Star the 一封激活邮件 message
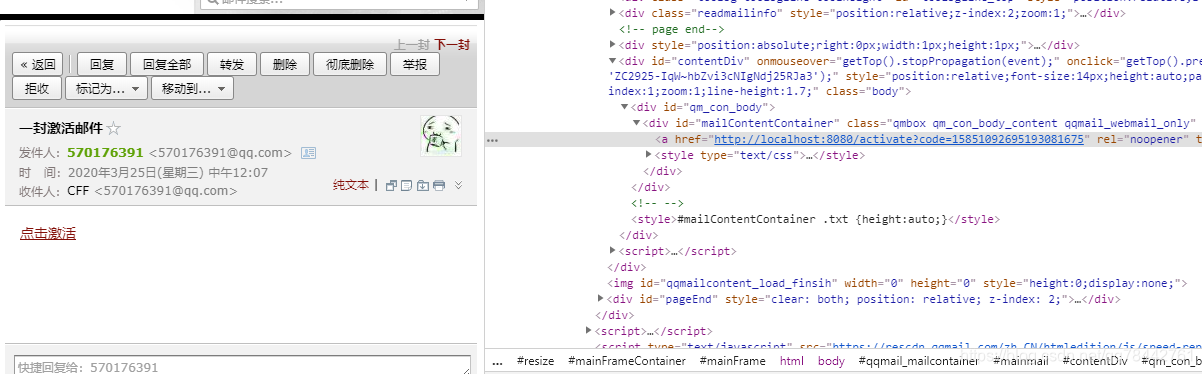1202x374 pixels. [114, 128]
